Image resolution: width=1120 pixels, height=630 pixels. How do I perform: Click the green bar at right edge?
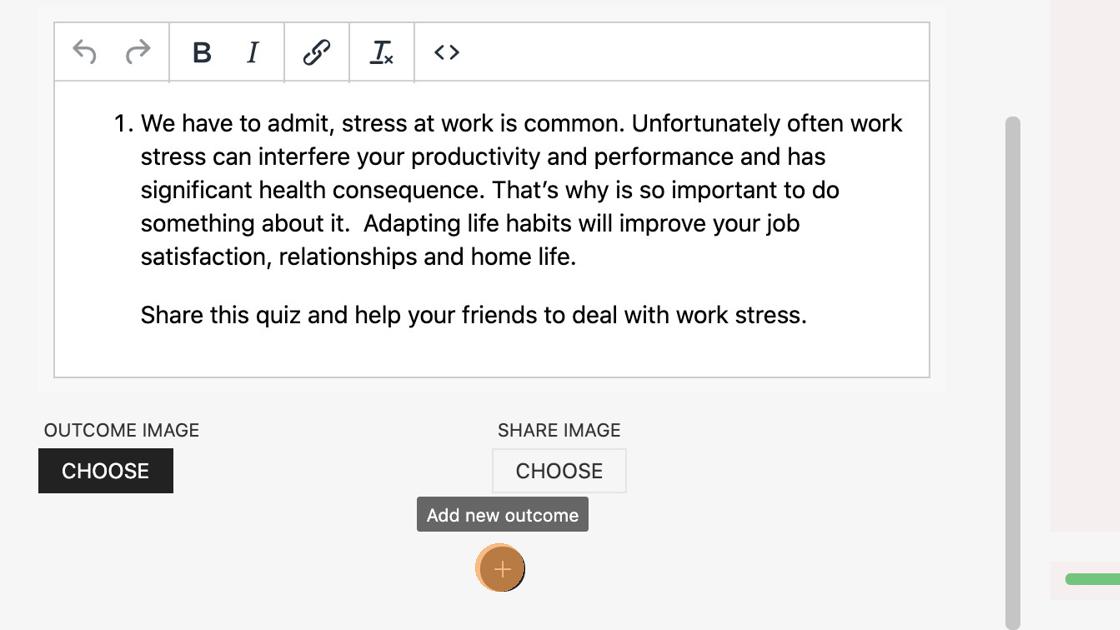[1092, 579]
